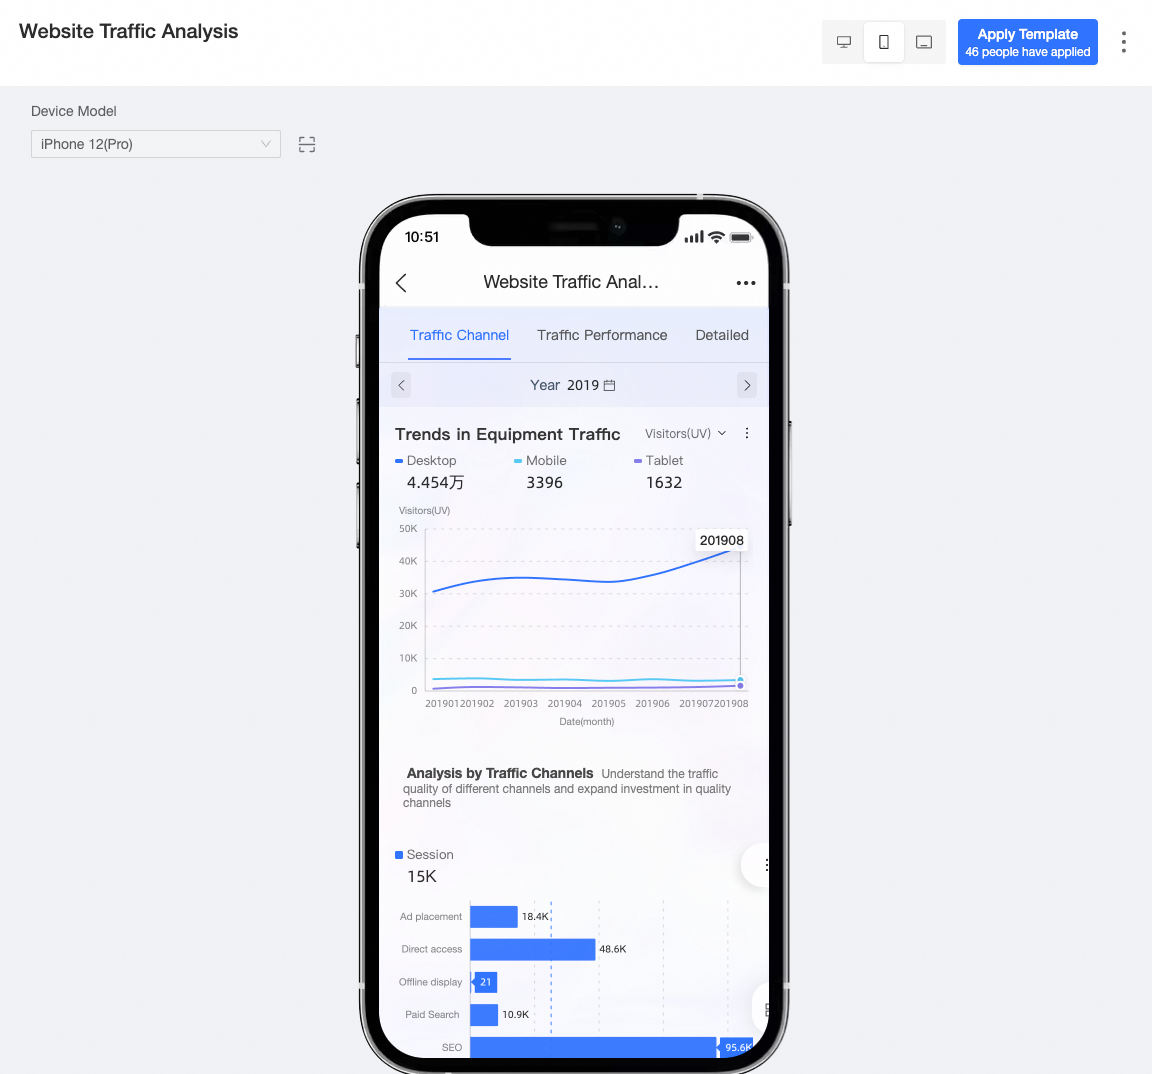Expand the Visitors(UV) metric dropdown
1152x1074 pixels.
(x=685, y=433)
